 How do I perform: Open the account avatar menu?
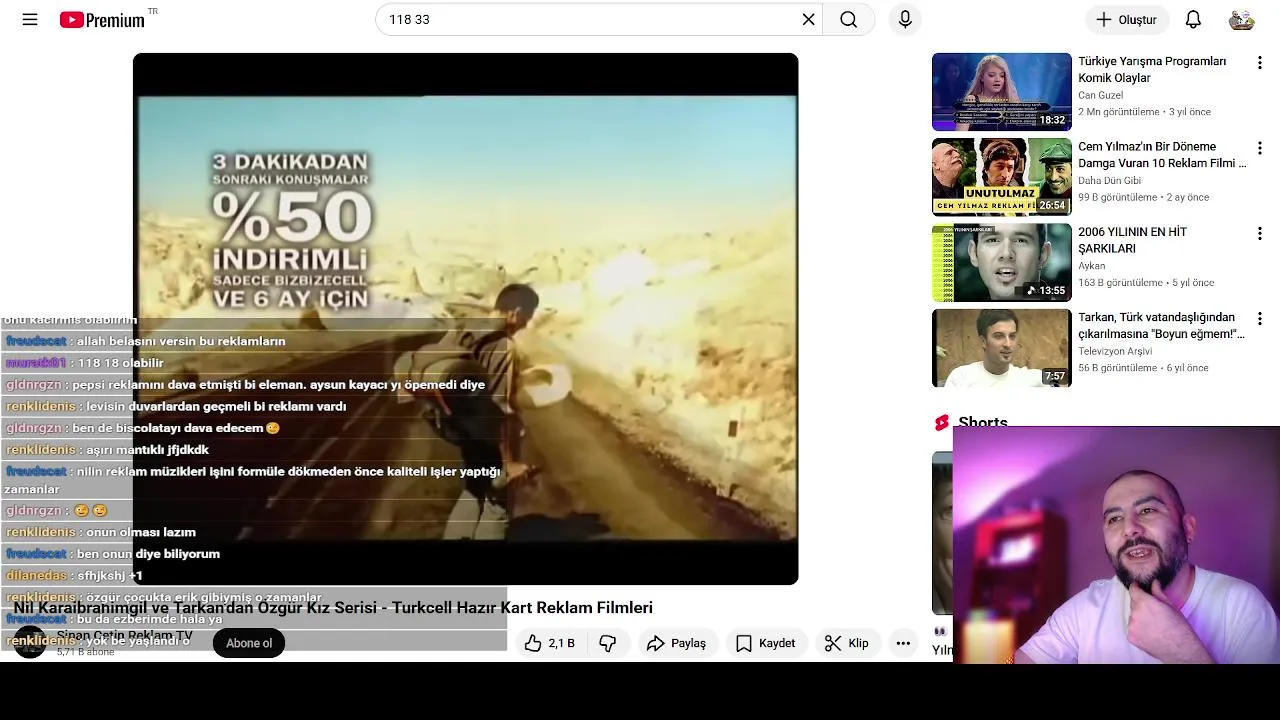click(x=1242, y=20)
